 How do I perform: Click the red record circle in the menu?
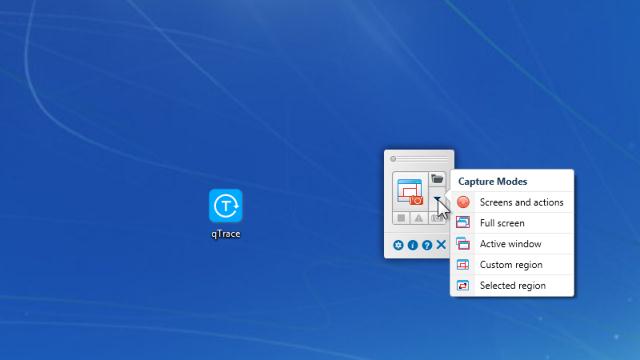(463, 202)
